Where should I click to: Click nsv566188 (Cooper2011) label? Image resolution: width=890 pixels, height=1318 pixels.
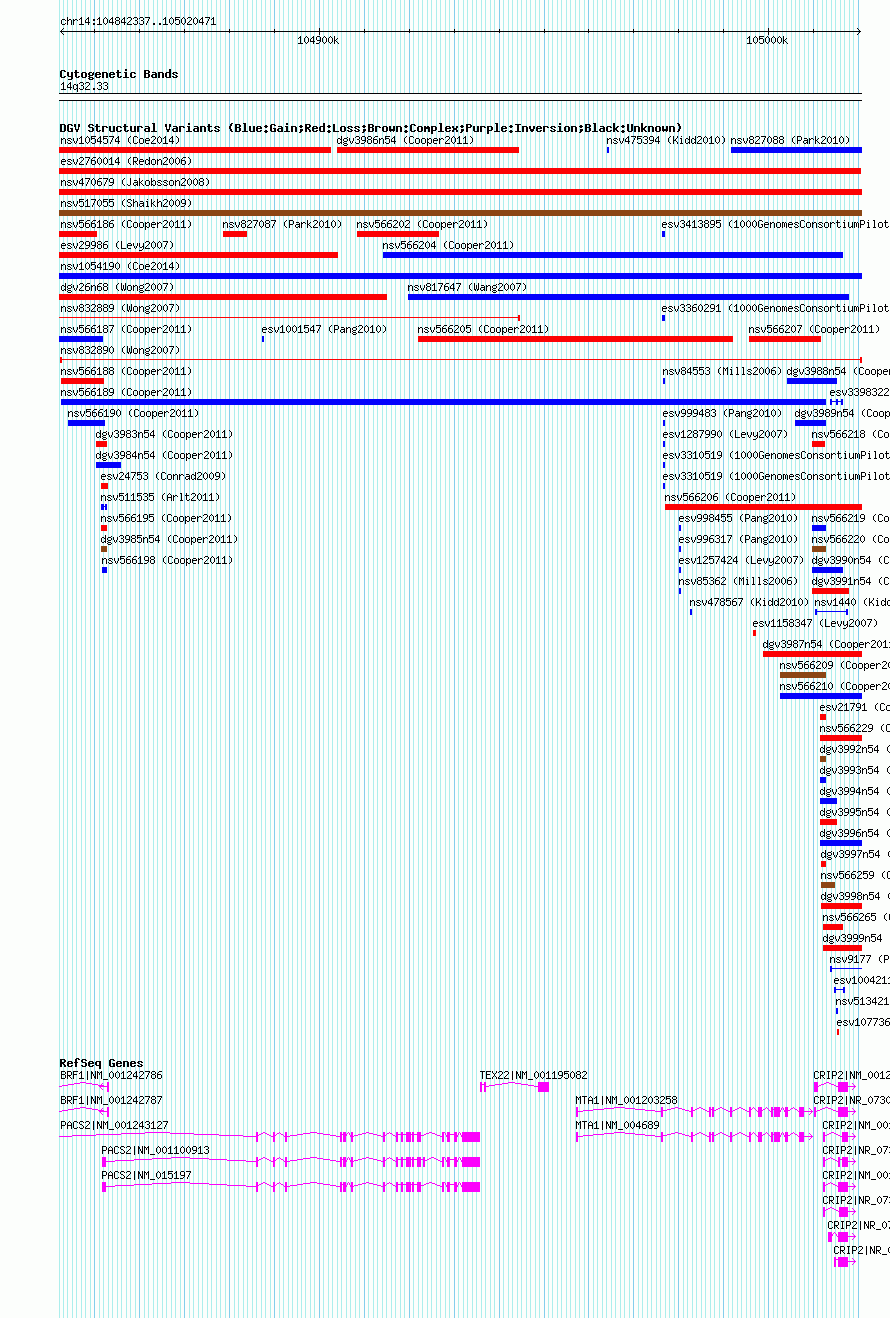tap(126, 371)
